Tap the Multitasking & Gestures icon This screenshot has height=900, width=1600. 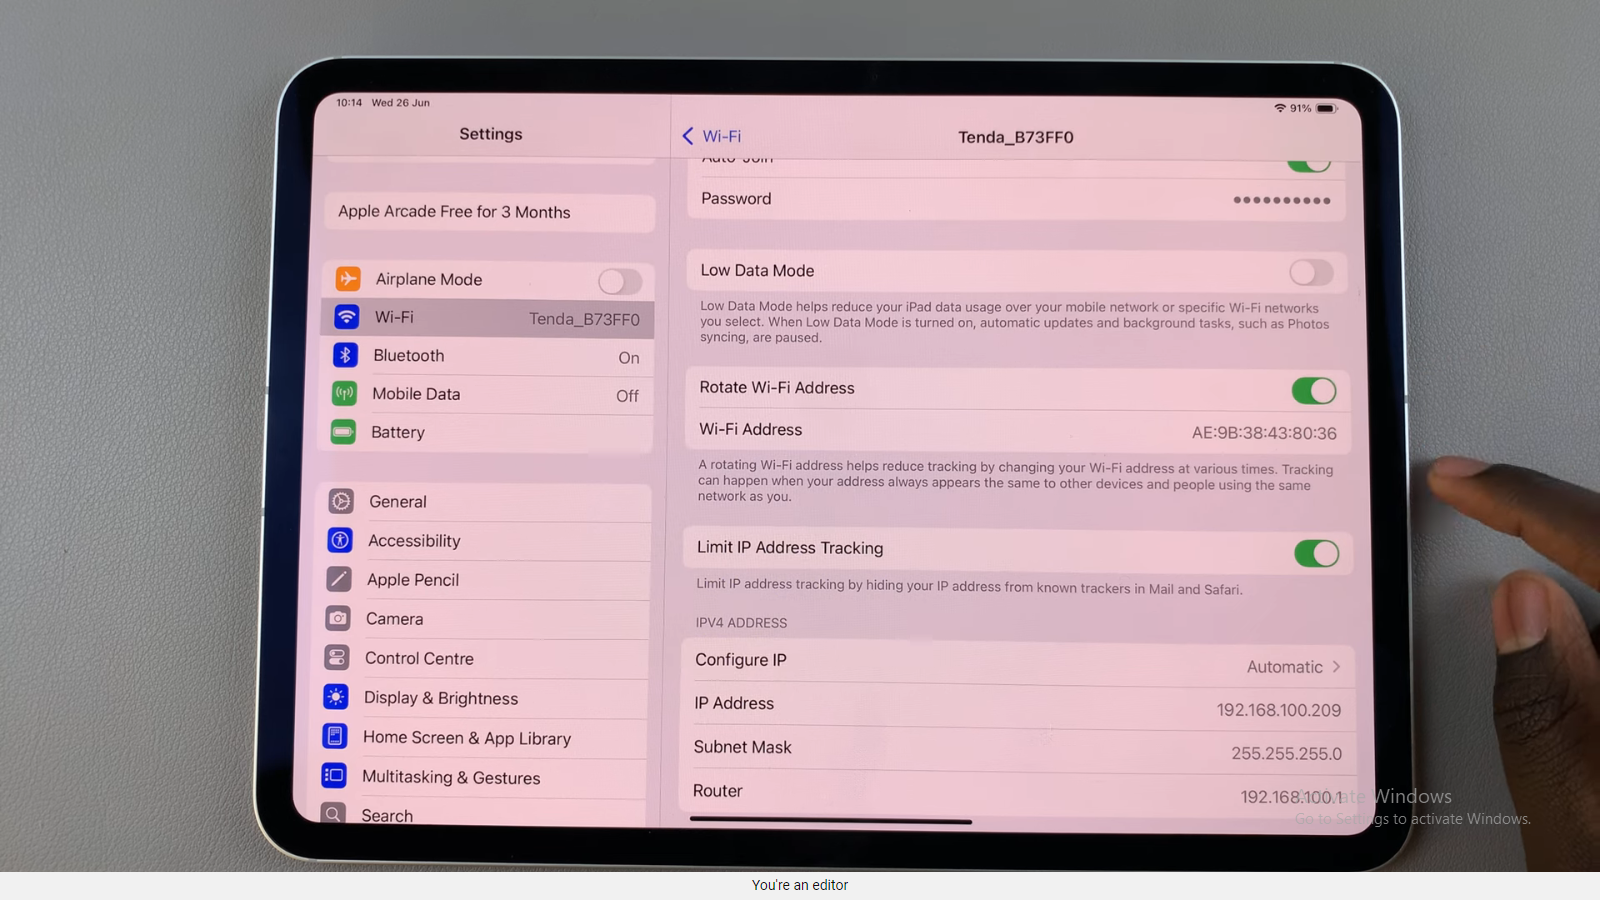(x=334, y=775)
